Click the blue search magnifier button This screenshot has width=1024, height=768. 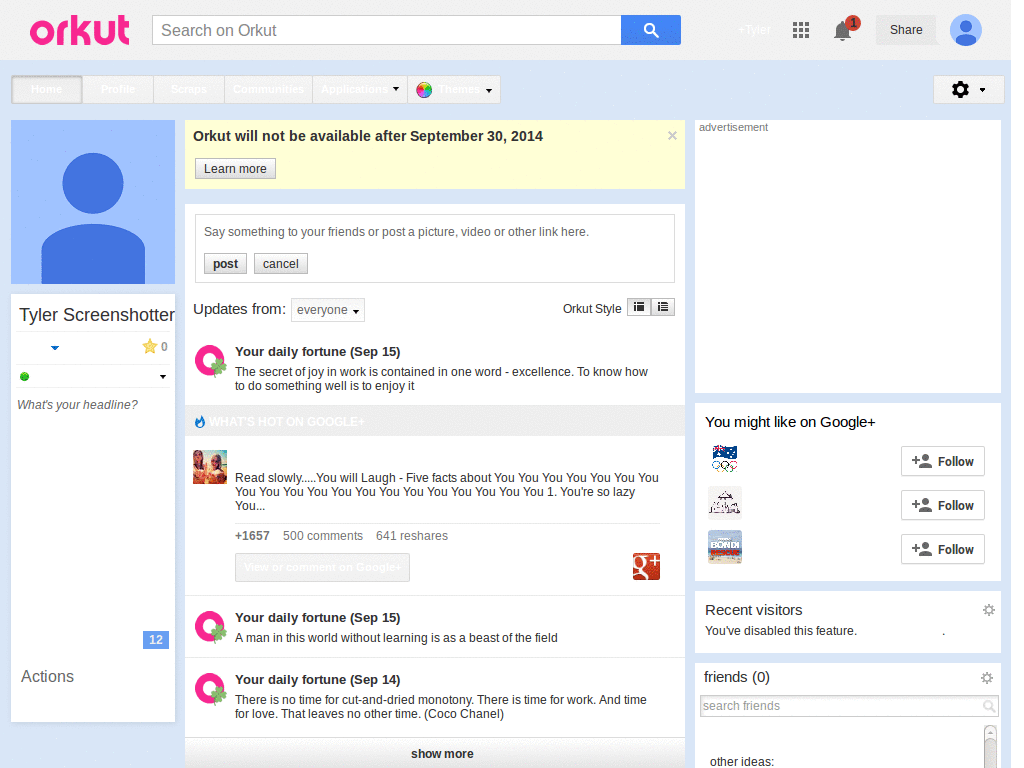(x=650, y=30)
